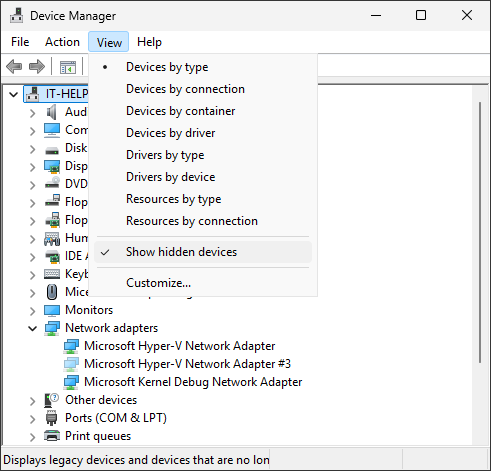The image size is (491, 471).
Task: Expand the Monitors category
Action: coord(32,311)
